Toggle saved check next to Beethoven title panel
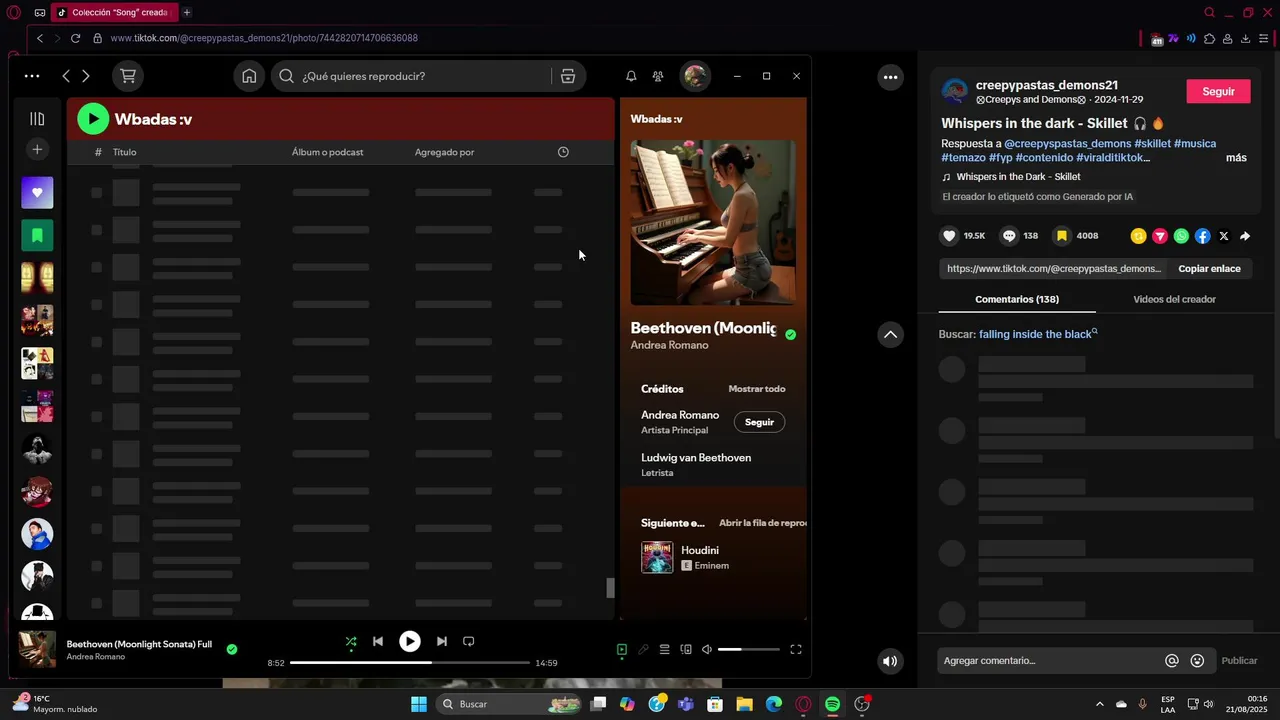1280x720 pixels. tap(791, 335)
